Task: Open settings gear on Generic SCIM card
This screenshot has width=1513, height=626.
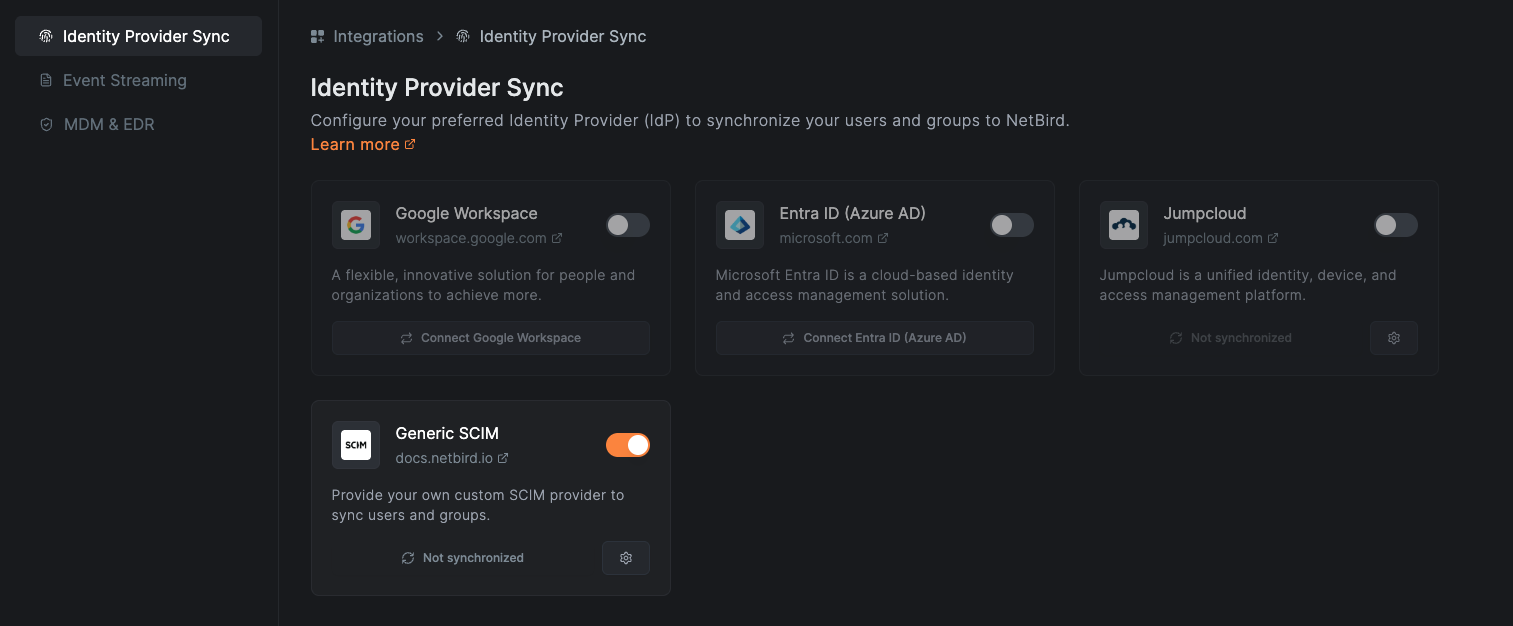Action: (625, 557)
